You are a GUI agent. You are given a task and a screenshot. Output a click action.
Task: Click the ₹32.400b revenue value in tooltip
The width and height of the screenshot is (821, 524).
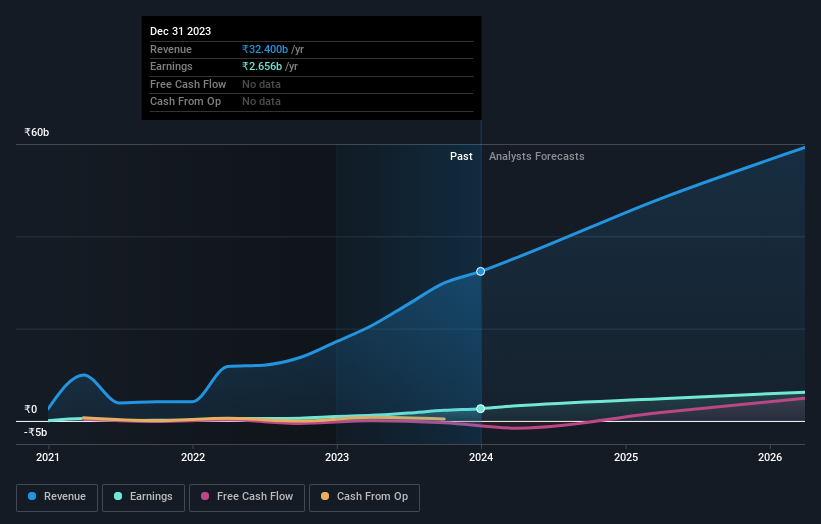pyautogui.click(x=265, y=49)
